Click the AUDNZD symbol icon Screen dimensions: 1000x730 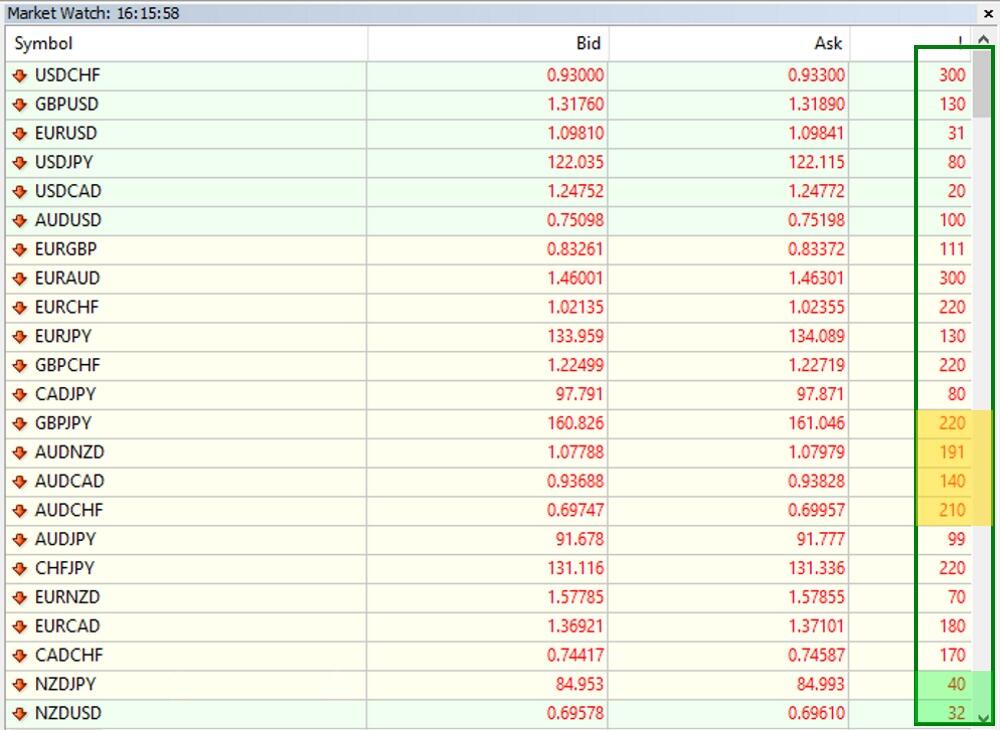(x=22, y=452)
